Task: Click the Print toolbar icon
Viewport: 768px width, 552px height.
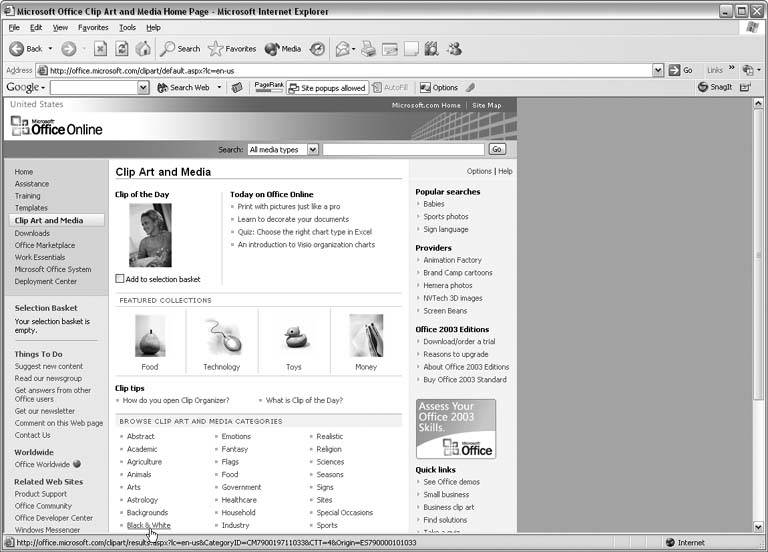Action: tap(368, 48)
